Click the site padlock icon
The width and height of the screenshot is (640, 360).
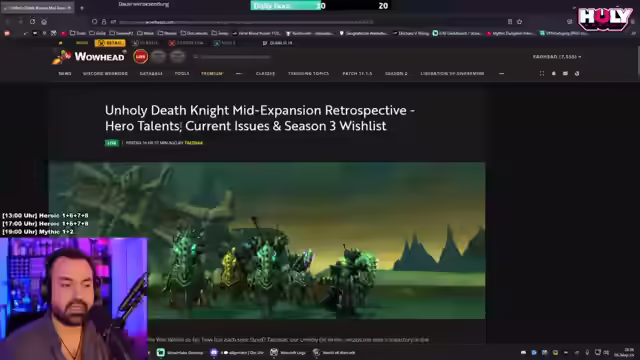click(x=104, y=22)
